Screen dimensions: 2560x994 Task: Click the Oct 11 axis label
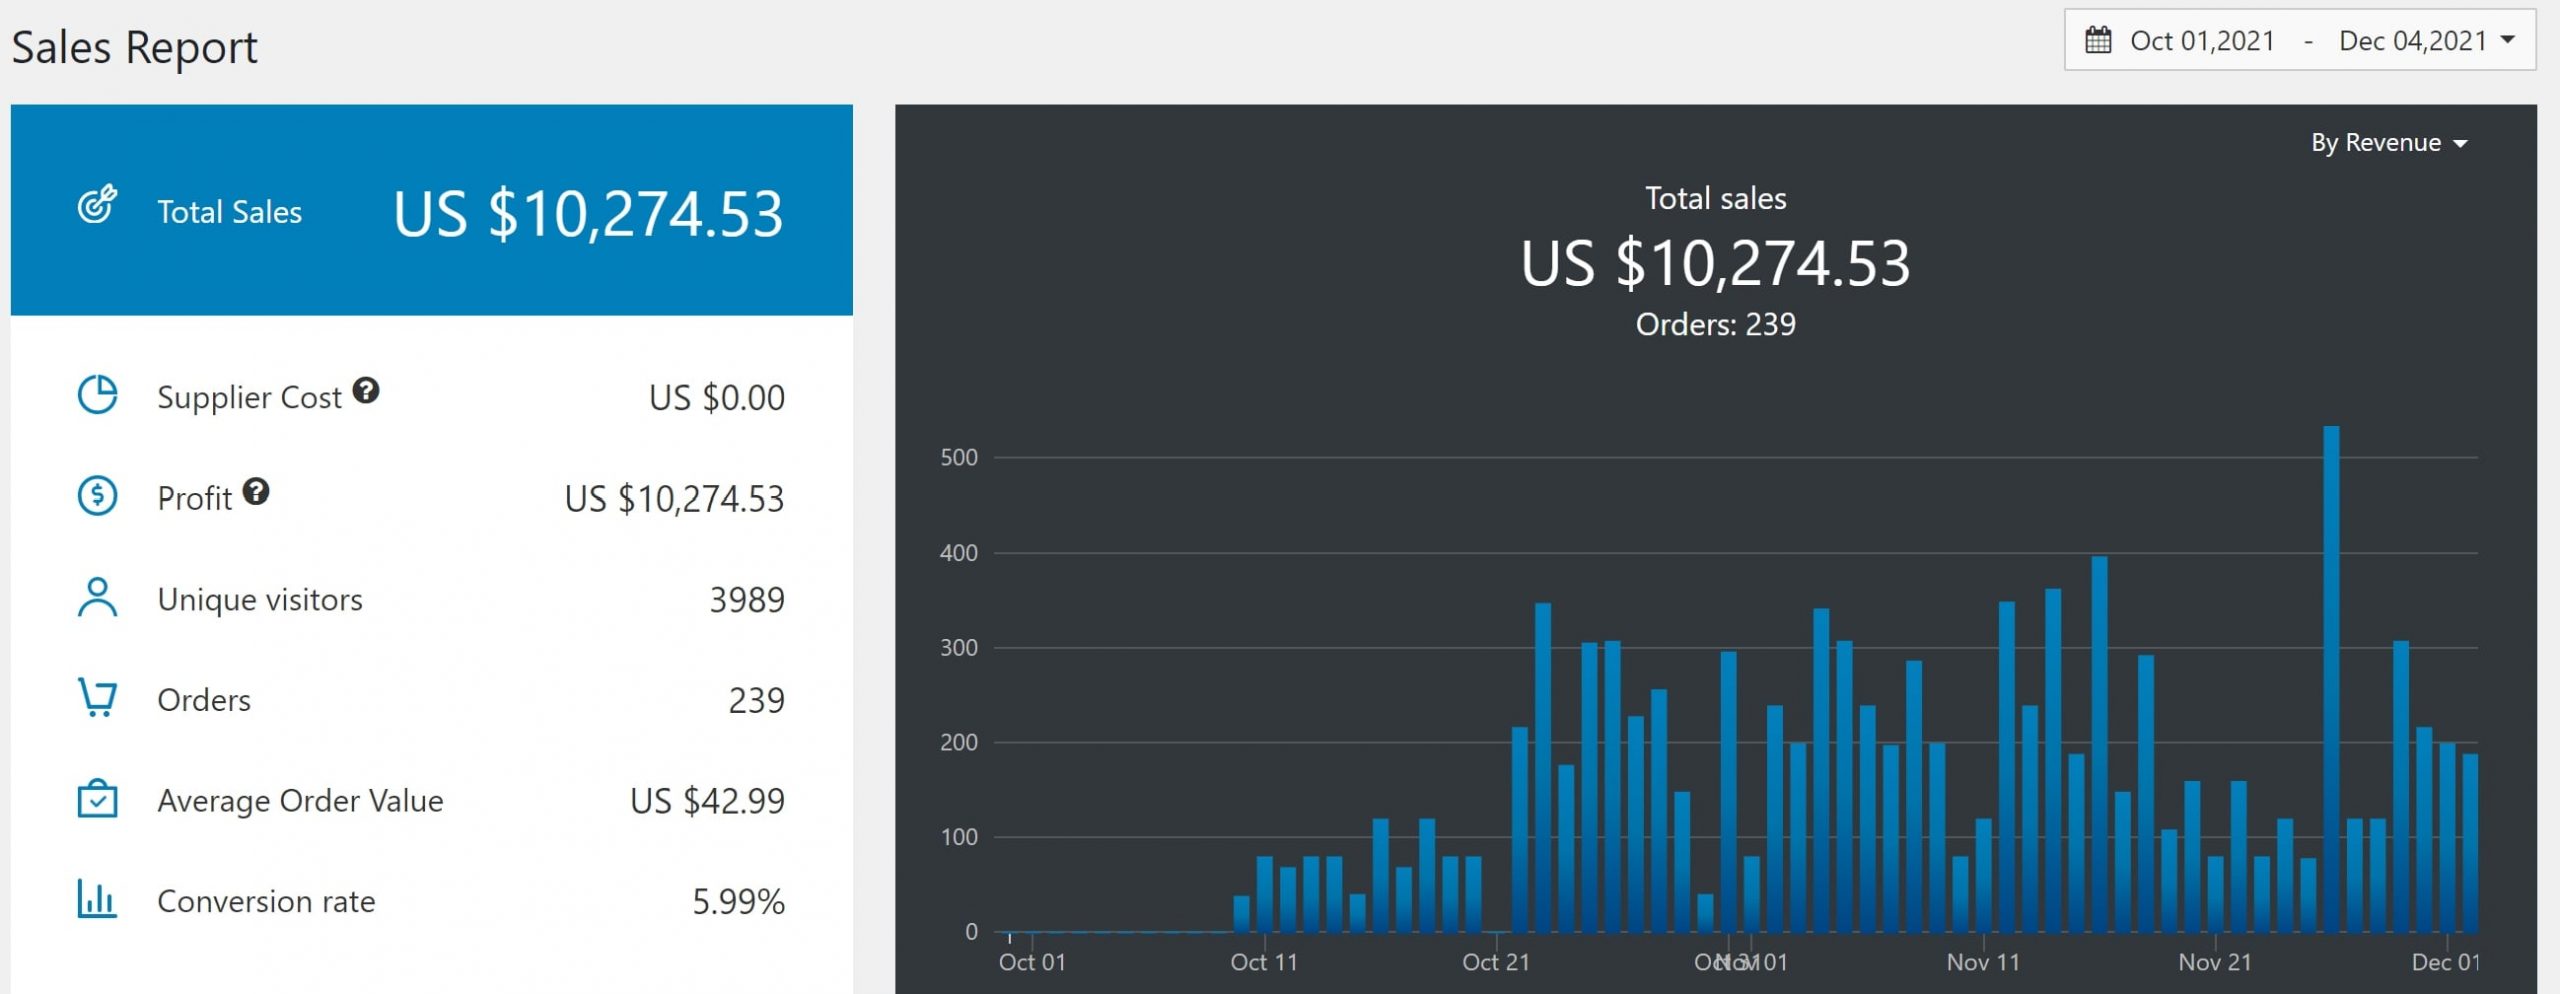[x=1264, y=962]
